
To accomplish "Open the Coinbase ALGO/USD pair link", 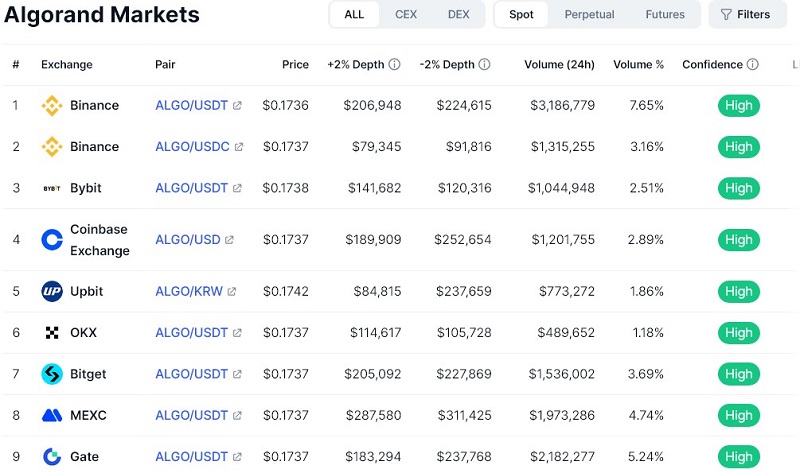I will [188, 240].
